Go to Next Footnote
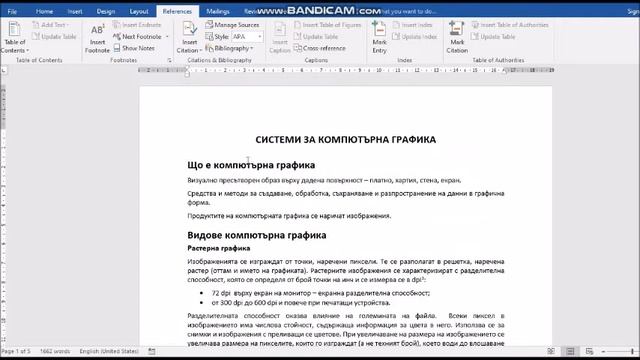 coord(138,37)
